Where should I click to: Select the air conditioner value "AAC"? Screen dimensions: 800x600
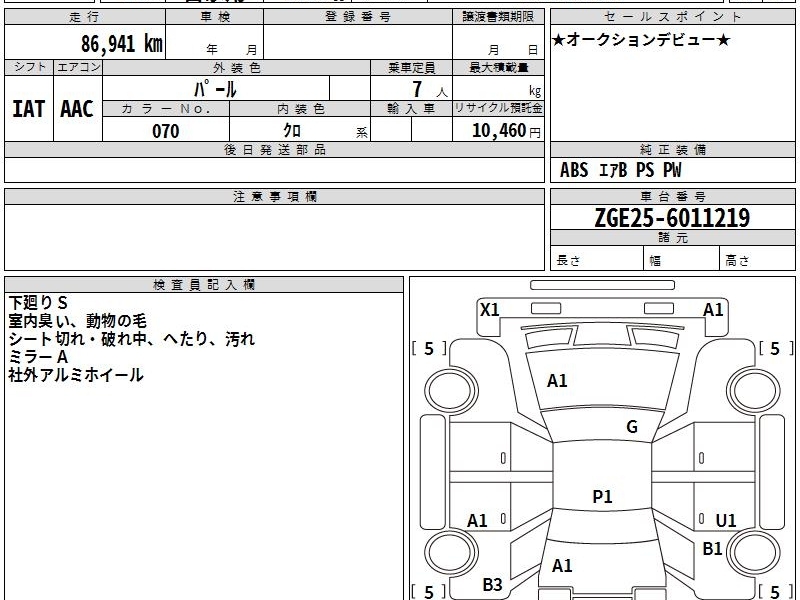[x=77, y=109]
